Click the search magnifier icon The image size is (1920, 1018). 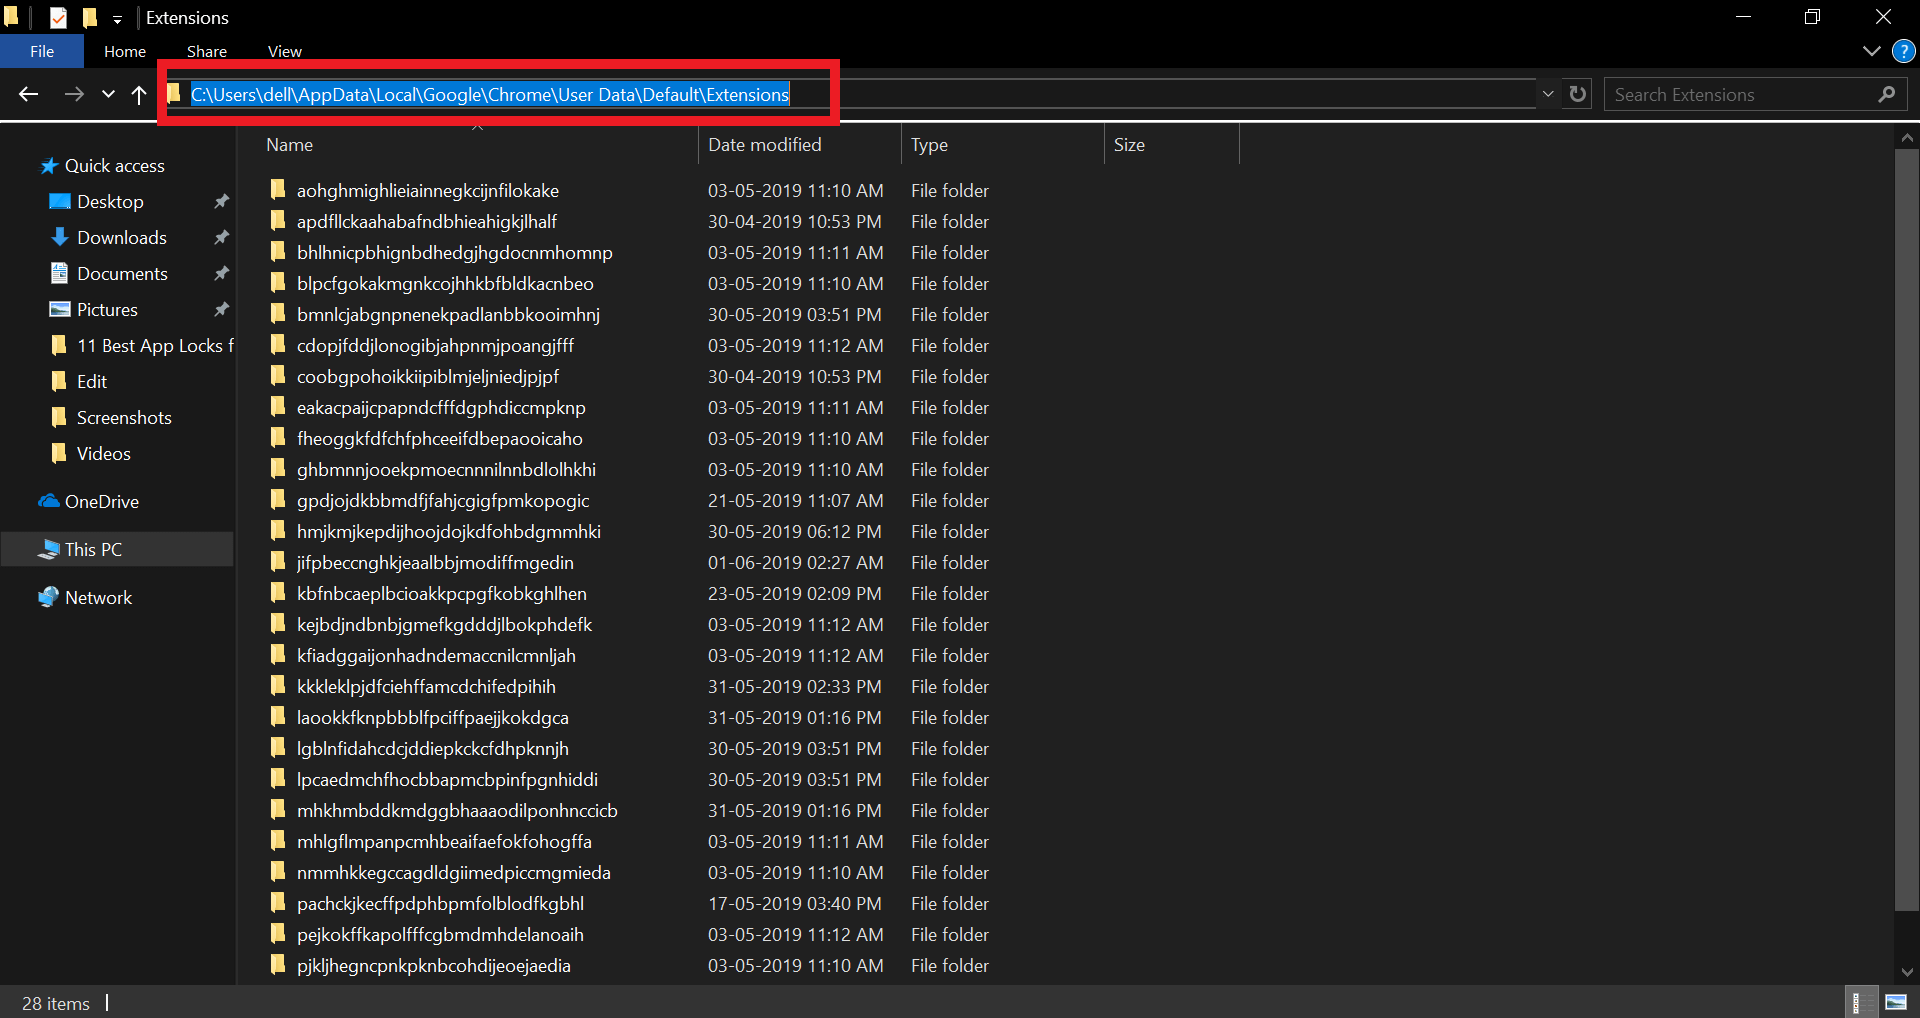point(1887,94)
